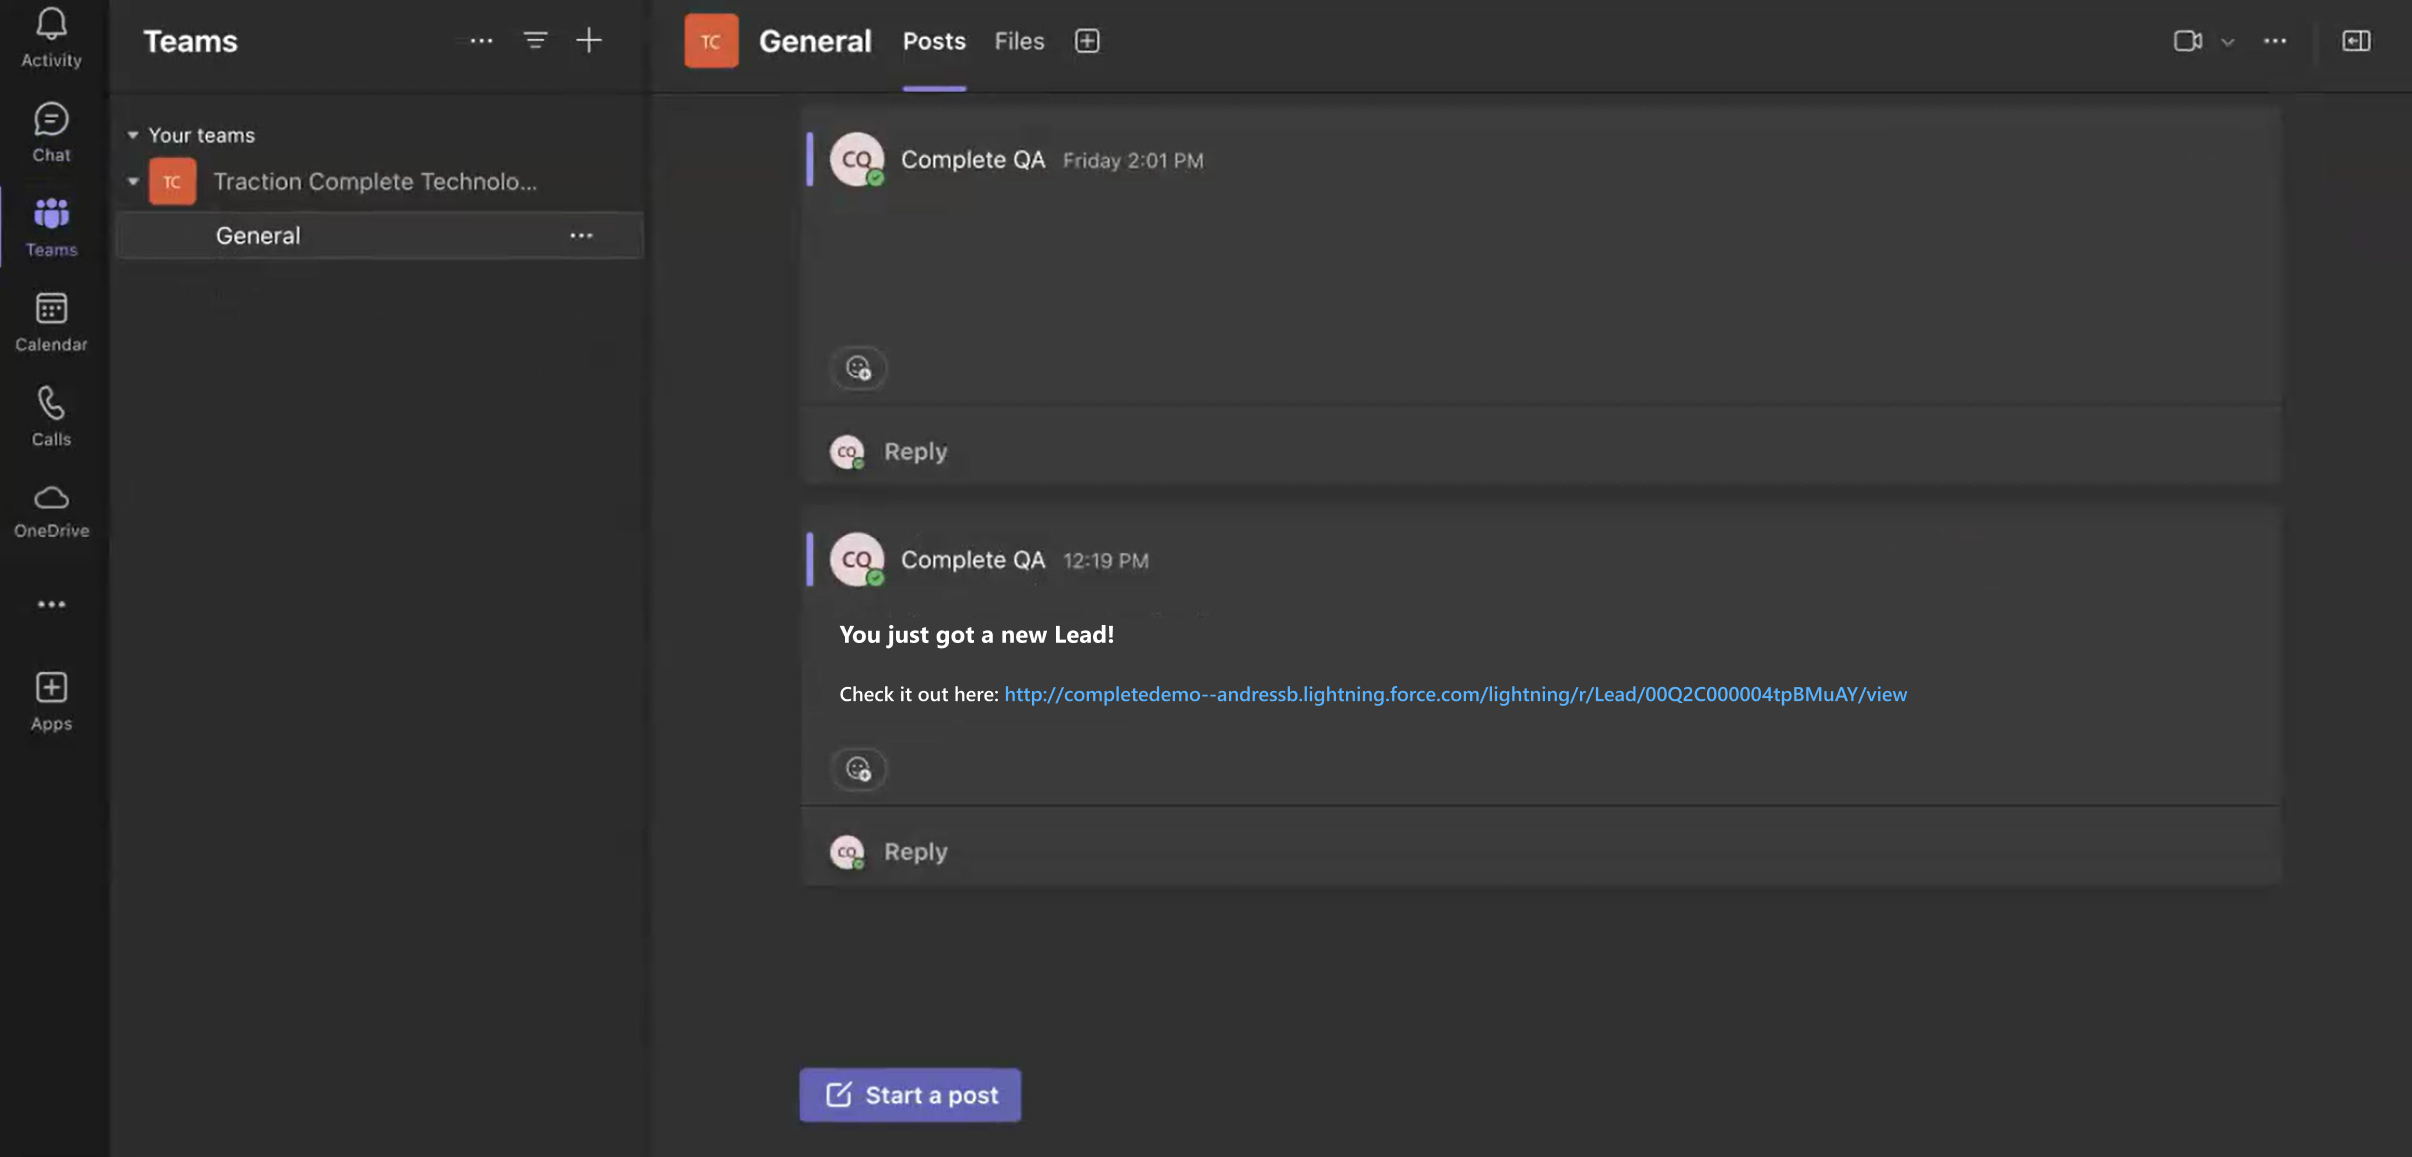
Task: Open the Calendar view
Action: (x=51, y=322)
